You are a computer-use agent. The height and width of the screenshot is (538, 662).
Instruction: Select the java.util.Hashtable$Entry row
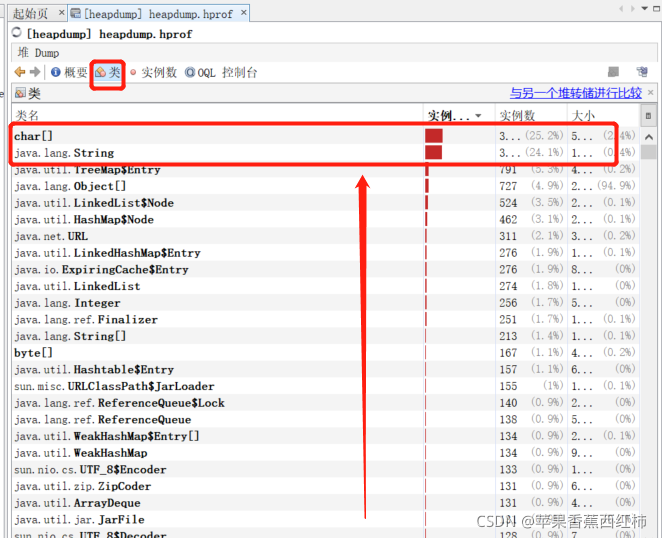tap(325, 370)
